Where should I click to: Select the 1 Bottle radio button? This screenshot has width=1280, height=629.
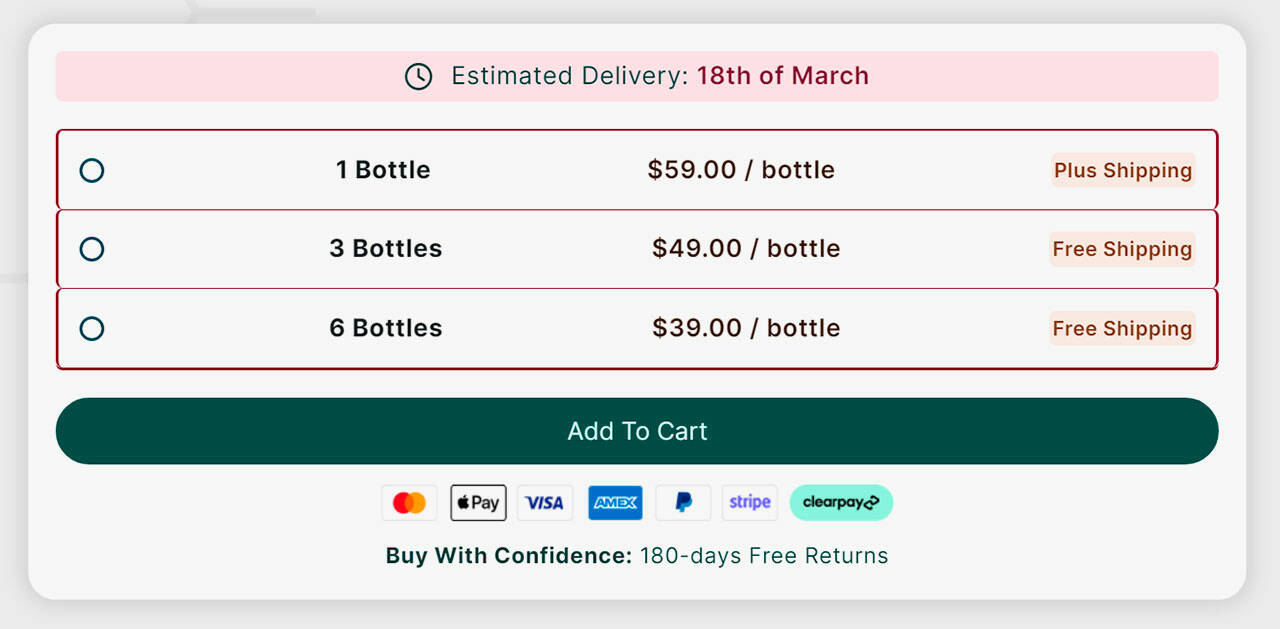pos(92,170)
